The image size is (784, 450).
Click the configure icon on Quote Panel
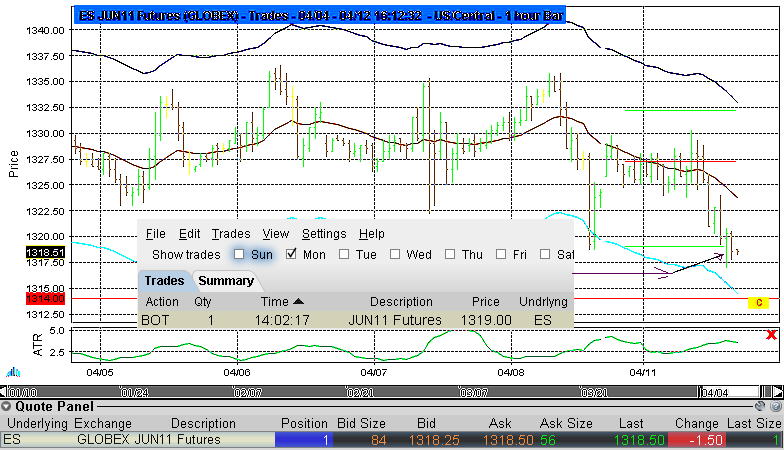click(x=760, y=406)
